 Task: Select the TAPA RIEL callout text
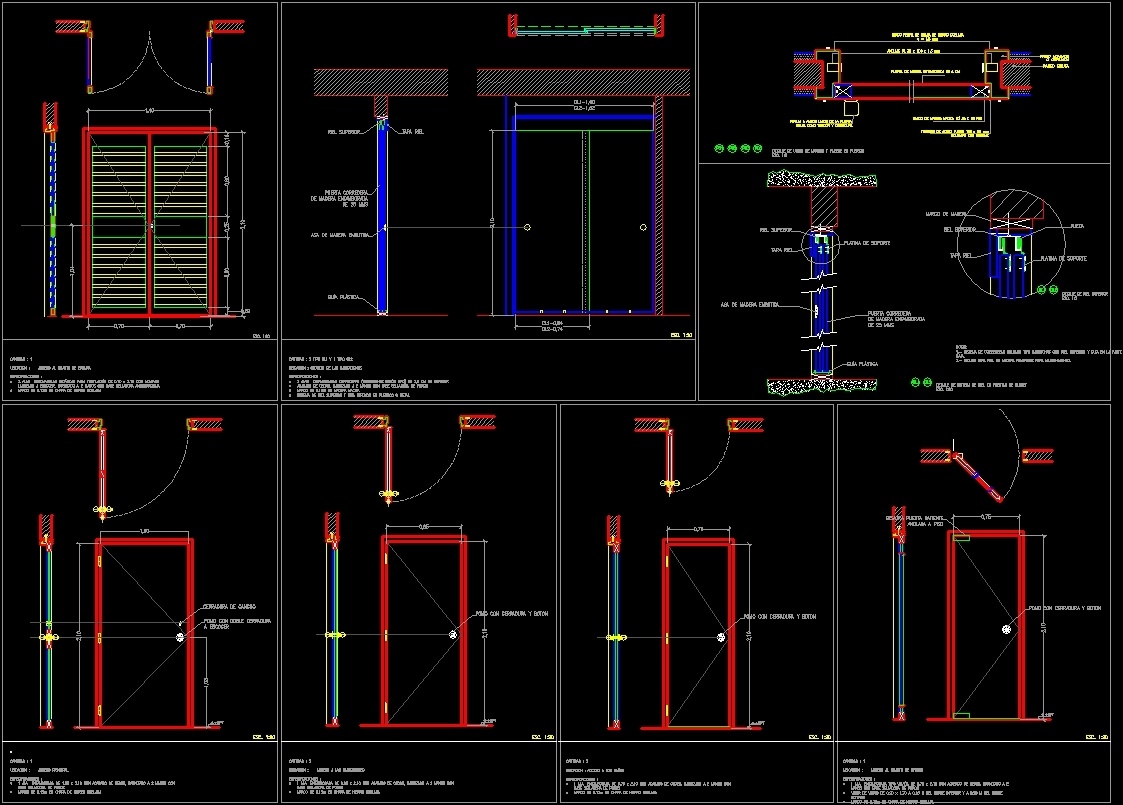tap(412, 131)
